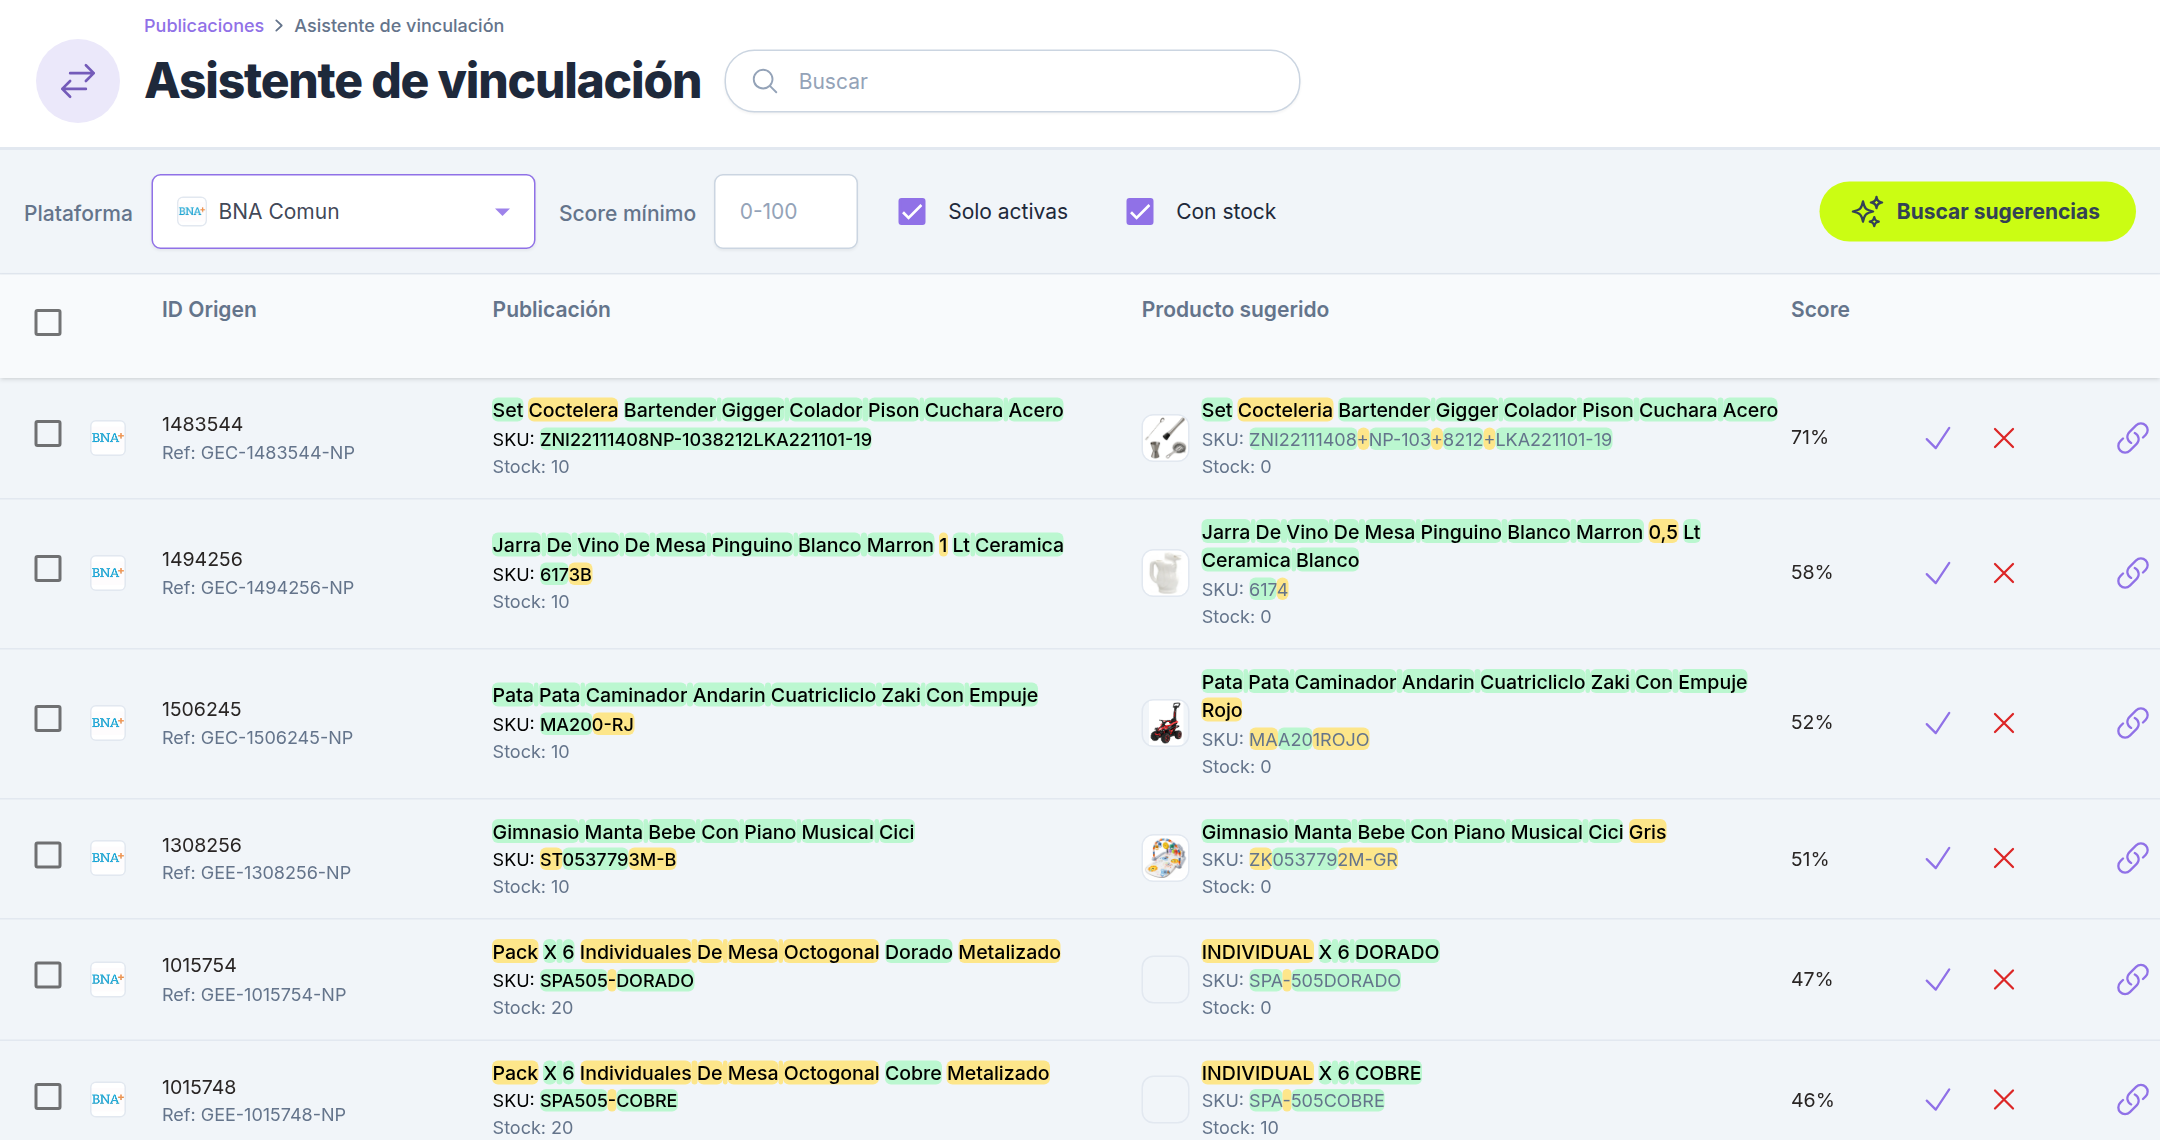
Task: Accept Pata Pata Caminador suggestion
Action: tap(1938, 723)
